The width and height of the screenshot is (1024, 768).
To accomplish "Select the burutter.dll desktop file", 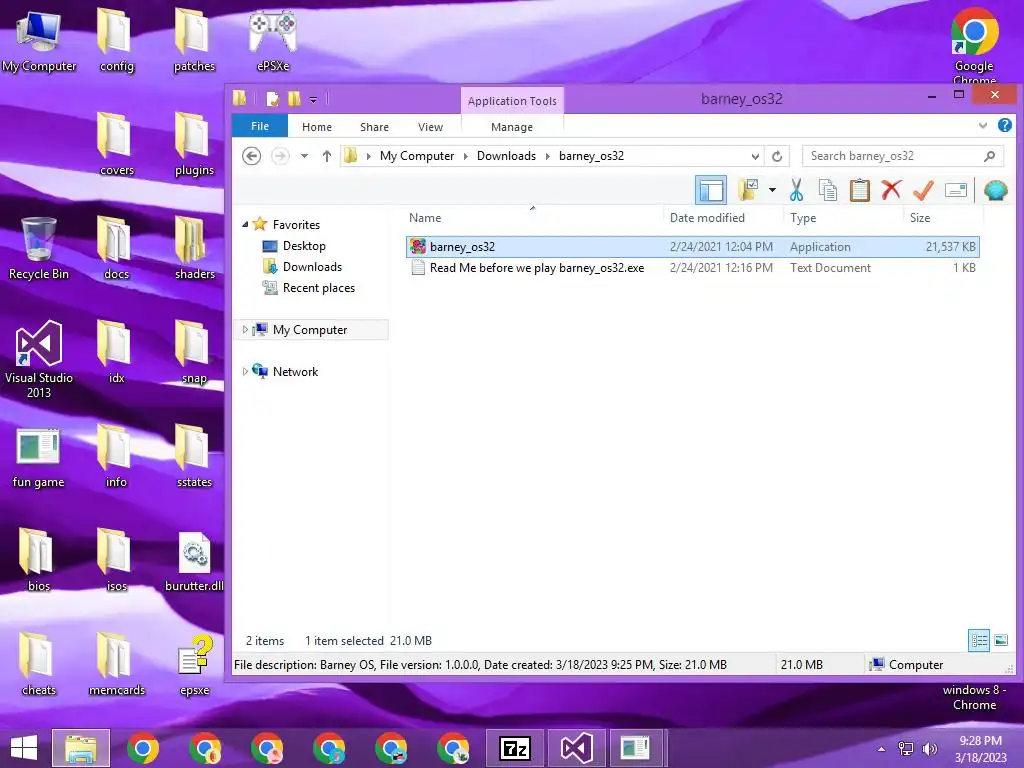I will (x=195, y=562).
